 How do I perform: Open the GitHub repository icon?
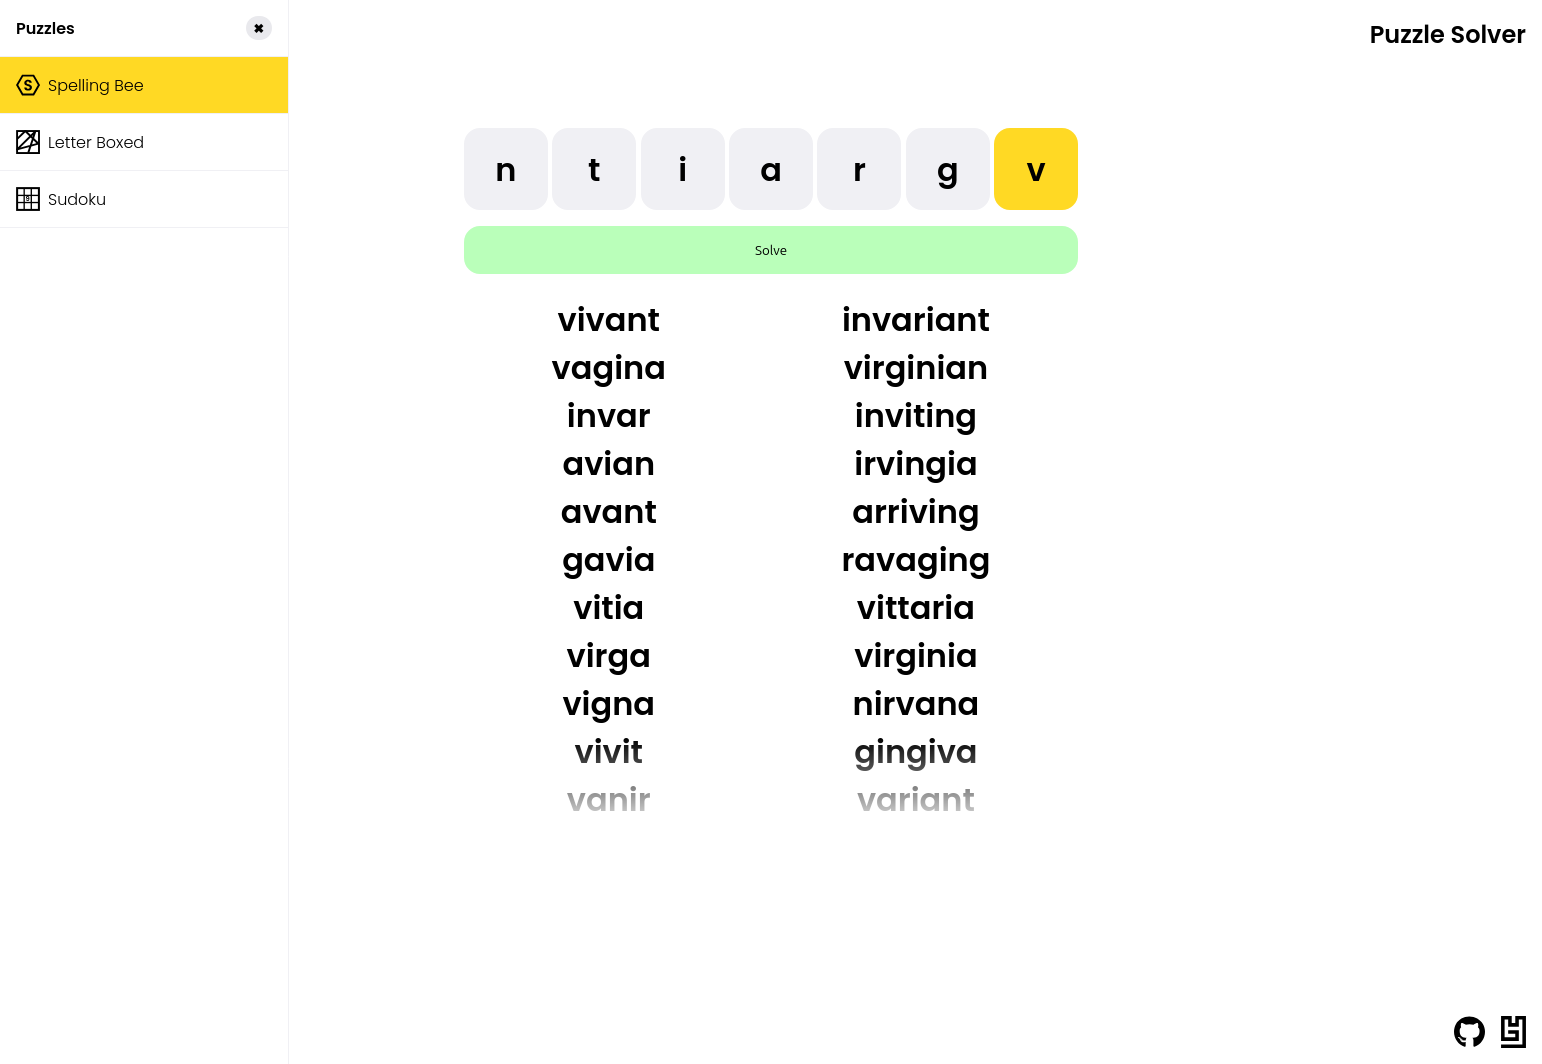tap(1469, 1031)
